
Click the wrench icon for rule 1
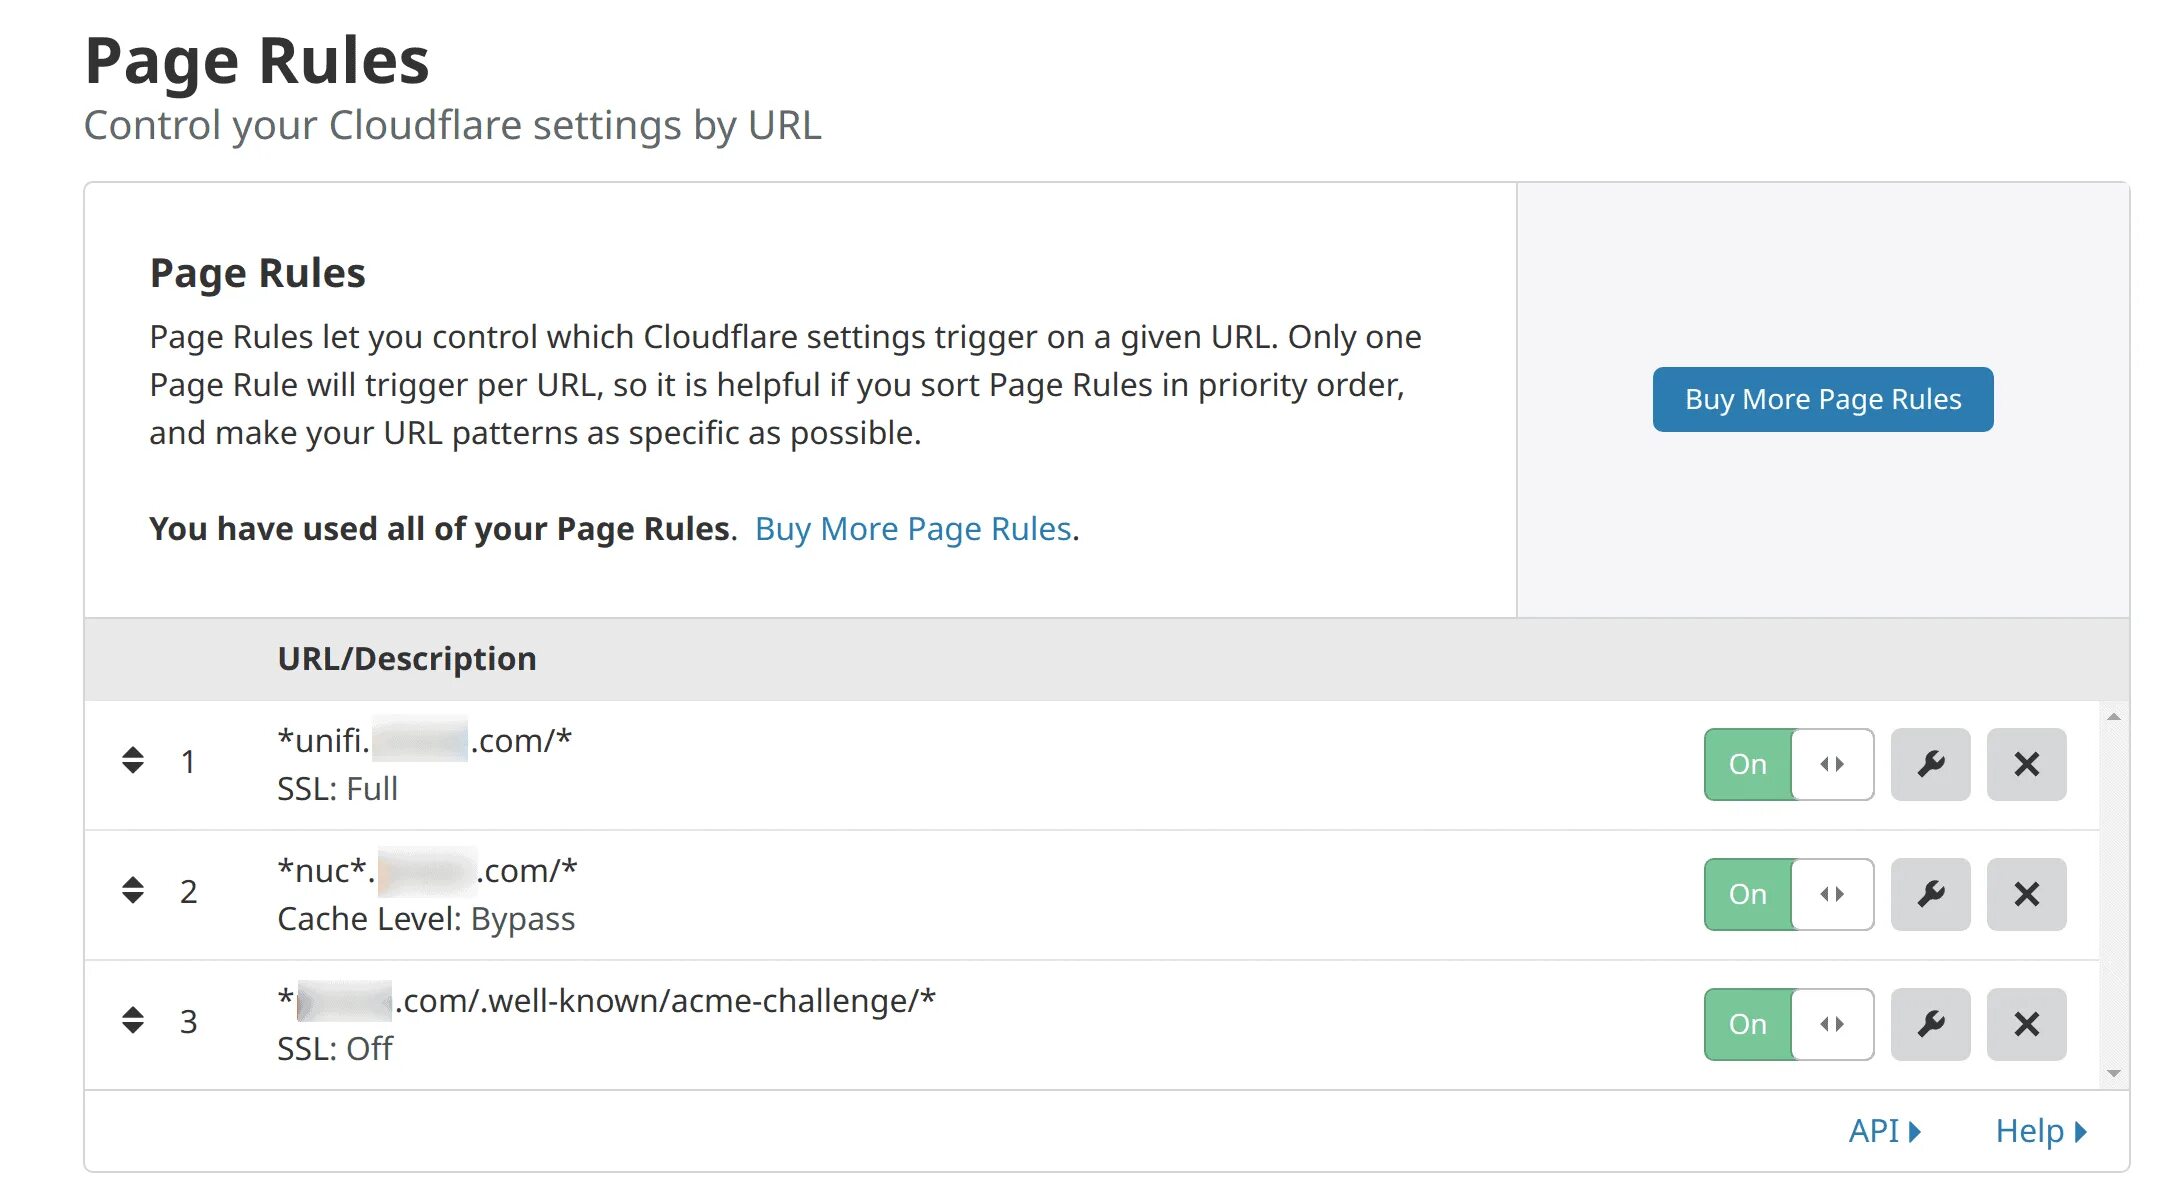[1931, 763]
